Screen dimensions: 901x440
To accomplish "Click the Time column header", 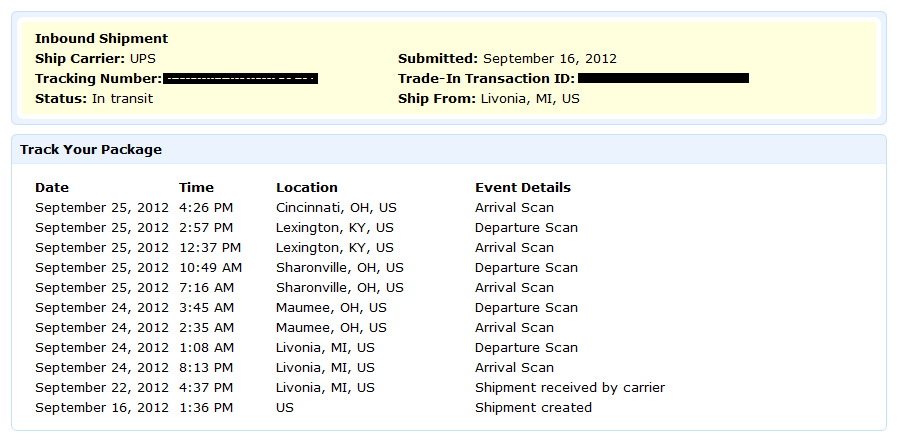I will (x=196, y=188).
